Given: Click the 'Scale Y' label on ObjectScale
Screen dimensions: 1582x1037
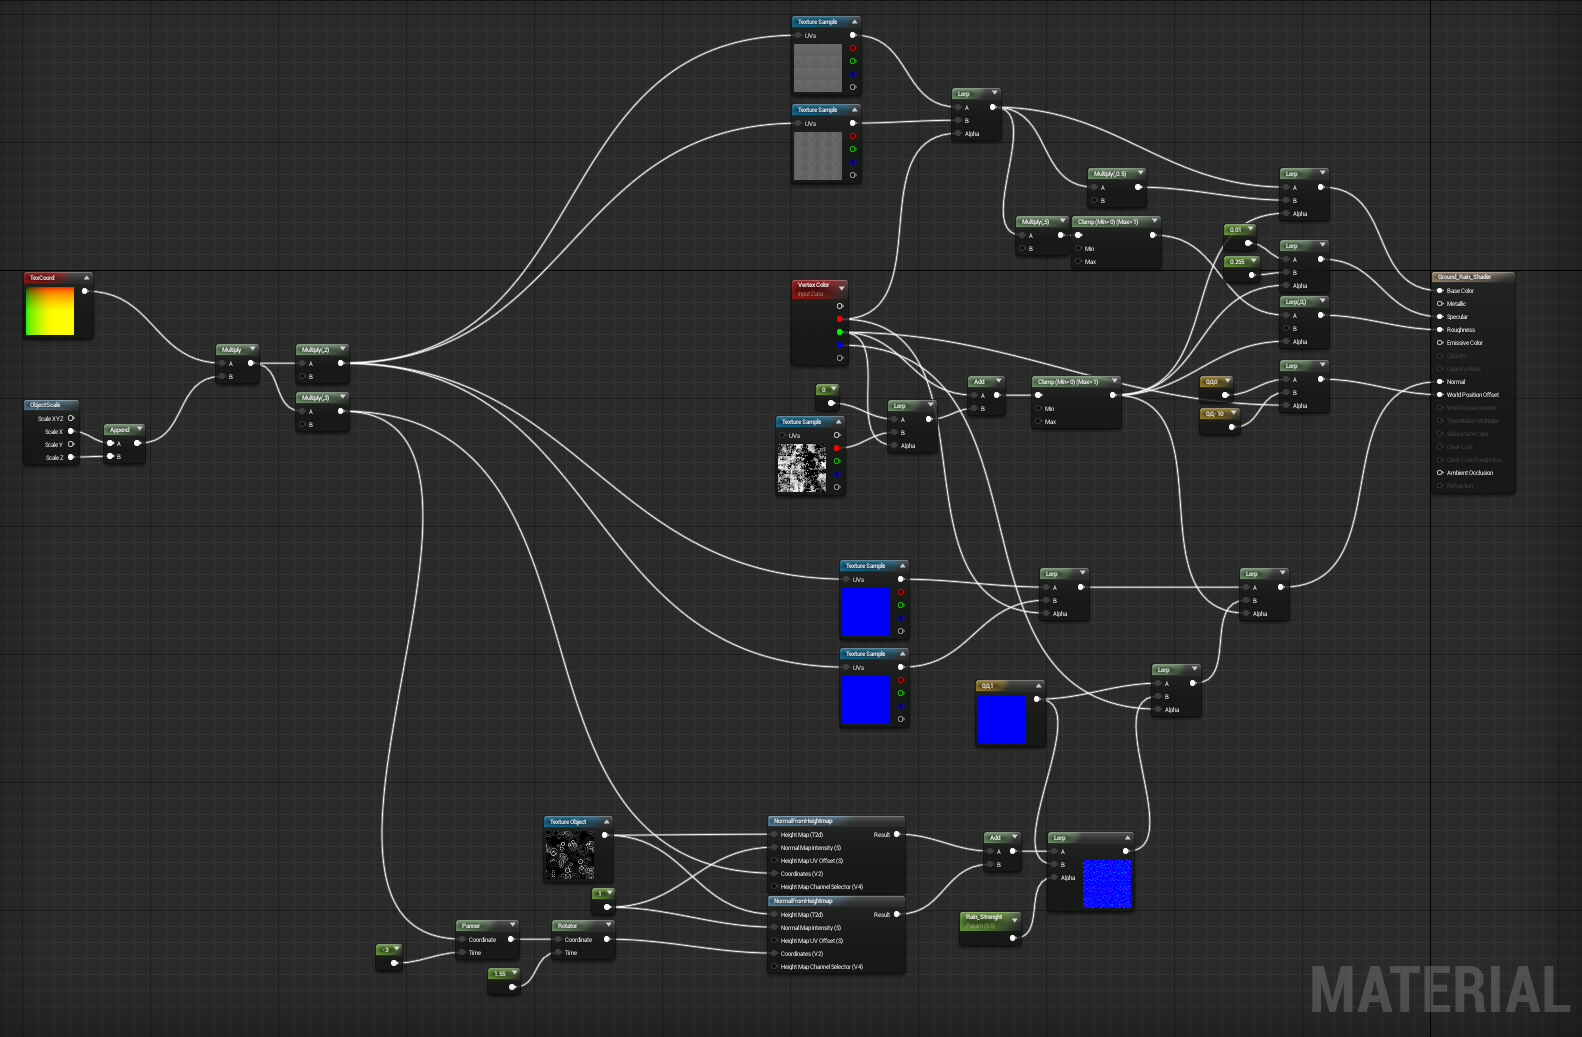Looking at the screenshot, I should coord(54,445).
